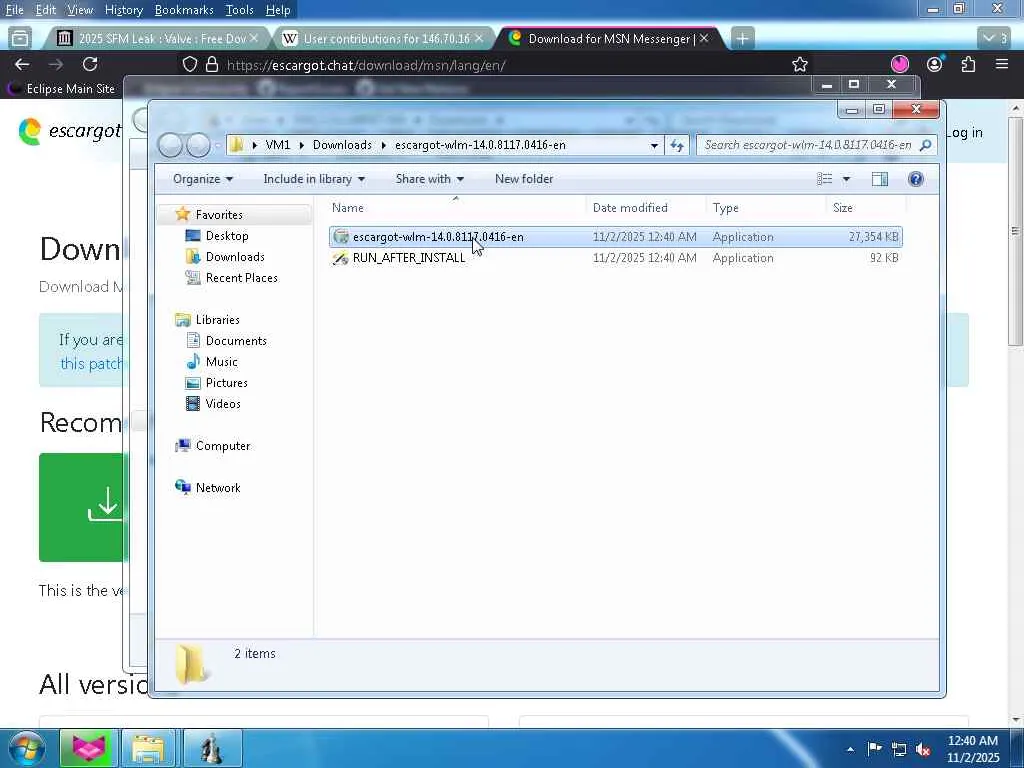Open the browser hamburger menu

point(1002,64)
